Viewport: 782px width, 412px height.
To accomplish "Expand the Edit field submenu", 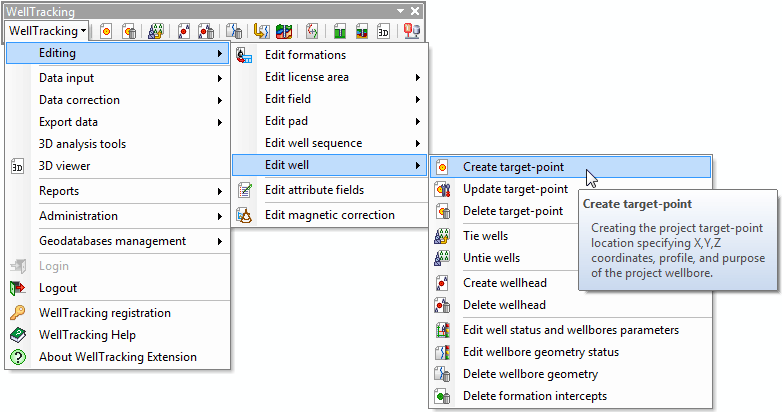I will pyautogui.click(x=330, y=99).
